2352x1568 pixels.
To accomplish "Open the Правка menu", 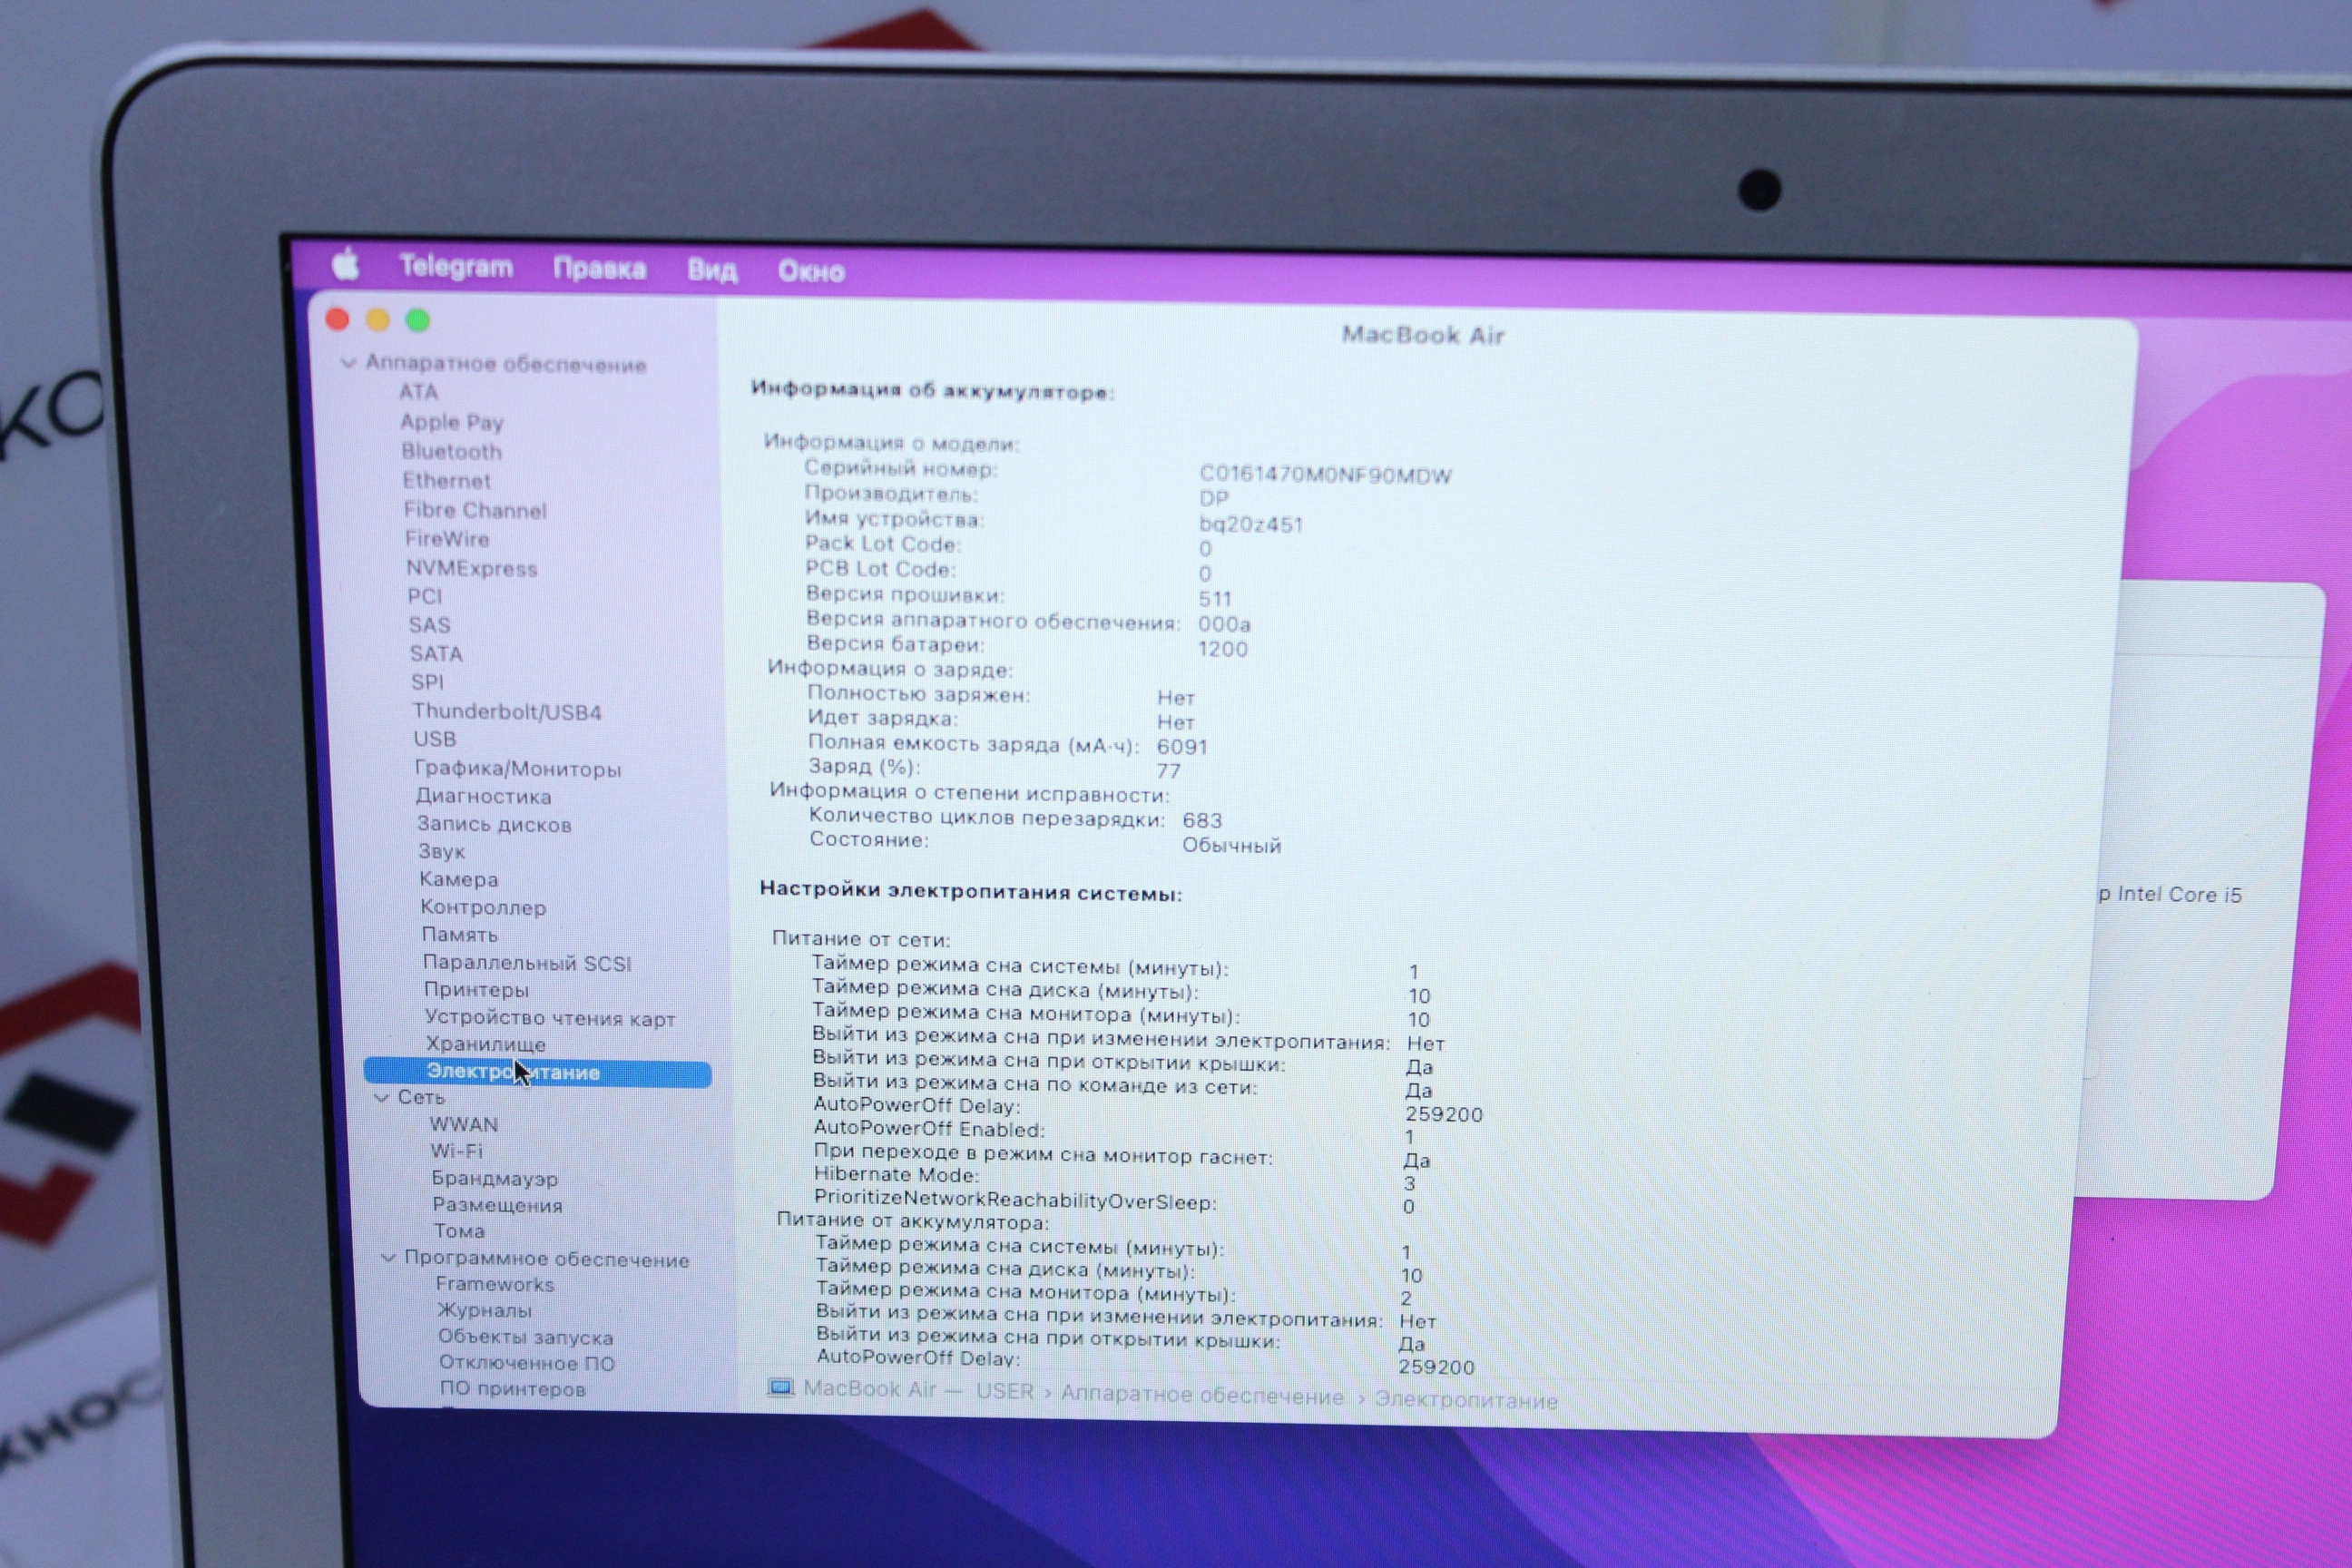I will pyautogui.click(x=599, y=269).
